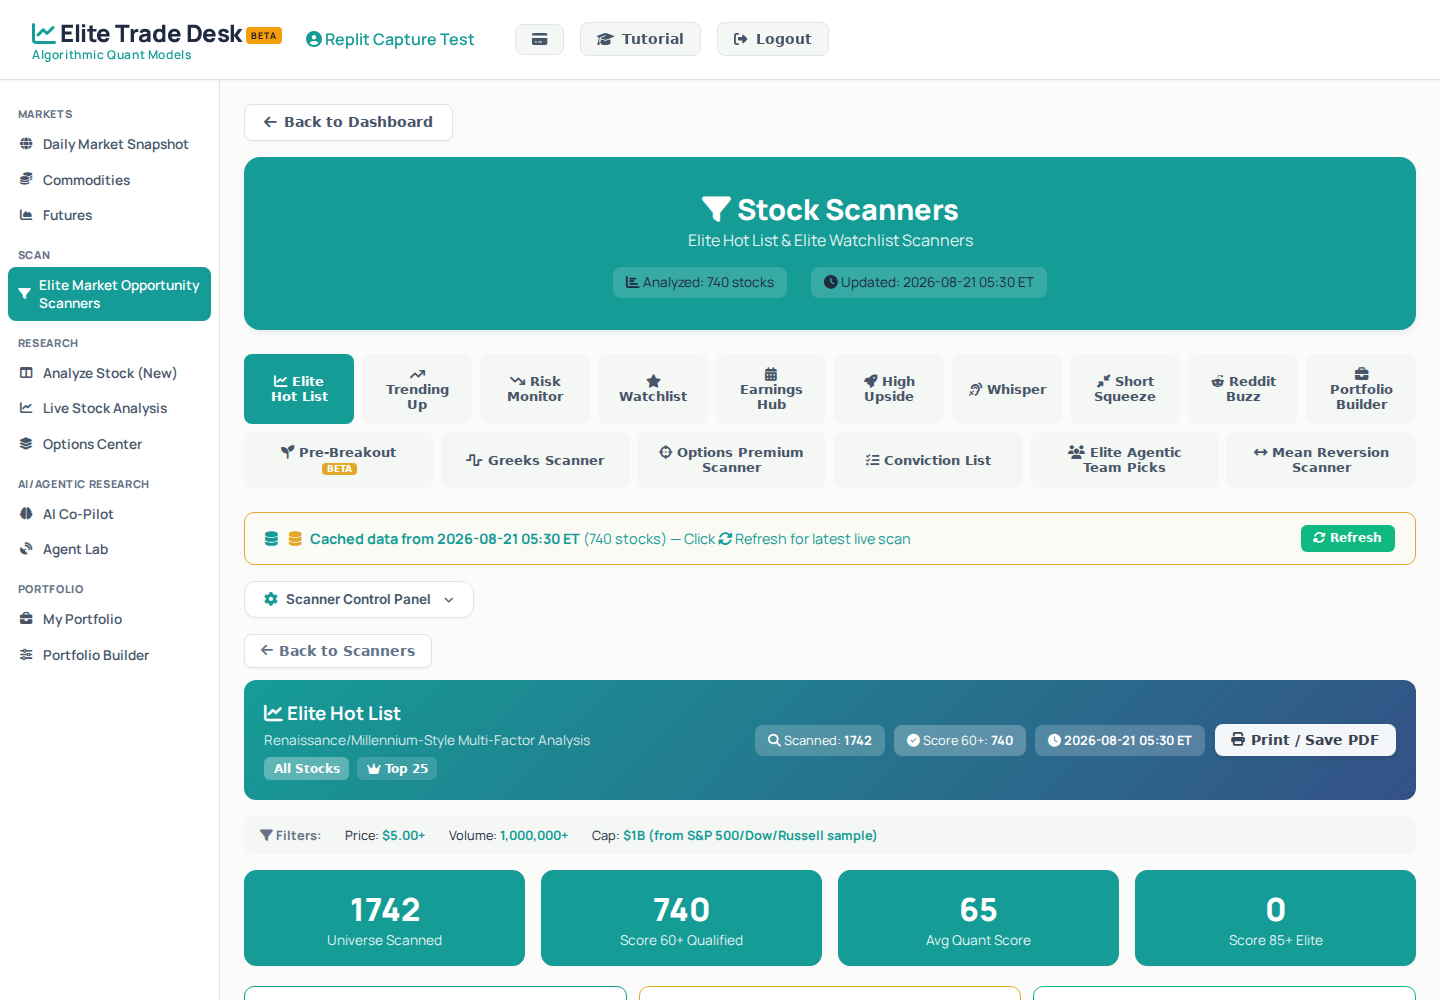Click the stack icon next to Options Center
This screenshot has width=1440, height=1000.
tap(27, 444)
